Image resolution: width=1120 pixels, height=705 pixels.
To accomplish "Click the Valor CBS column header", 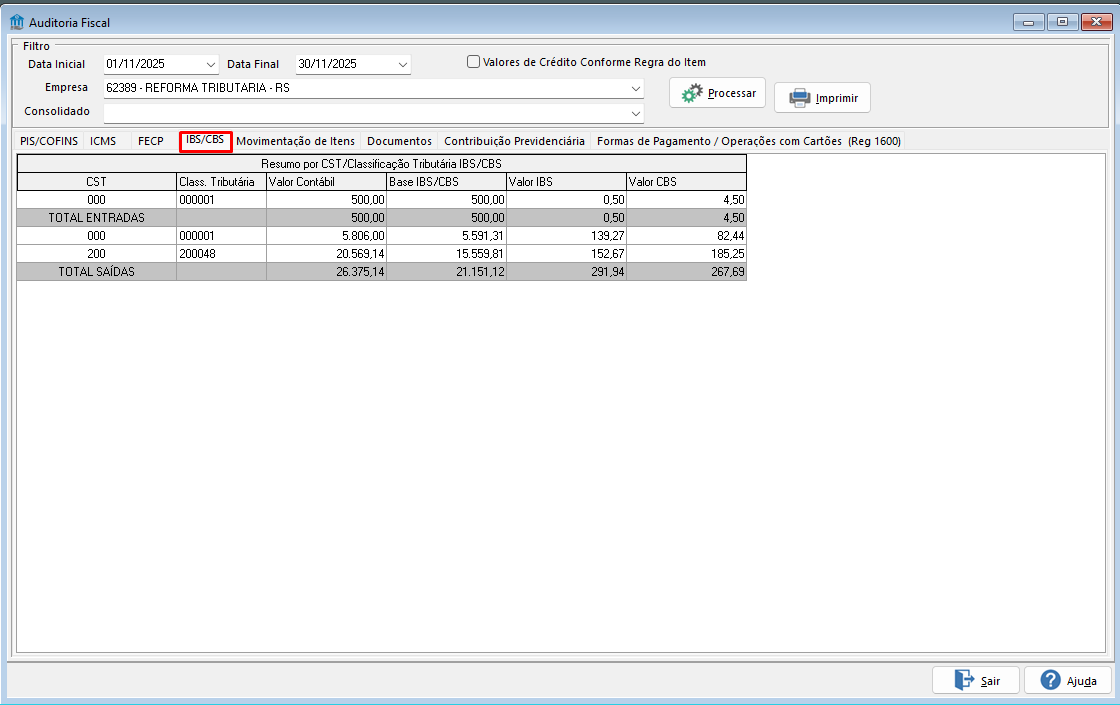I will [686, 181].
